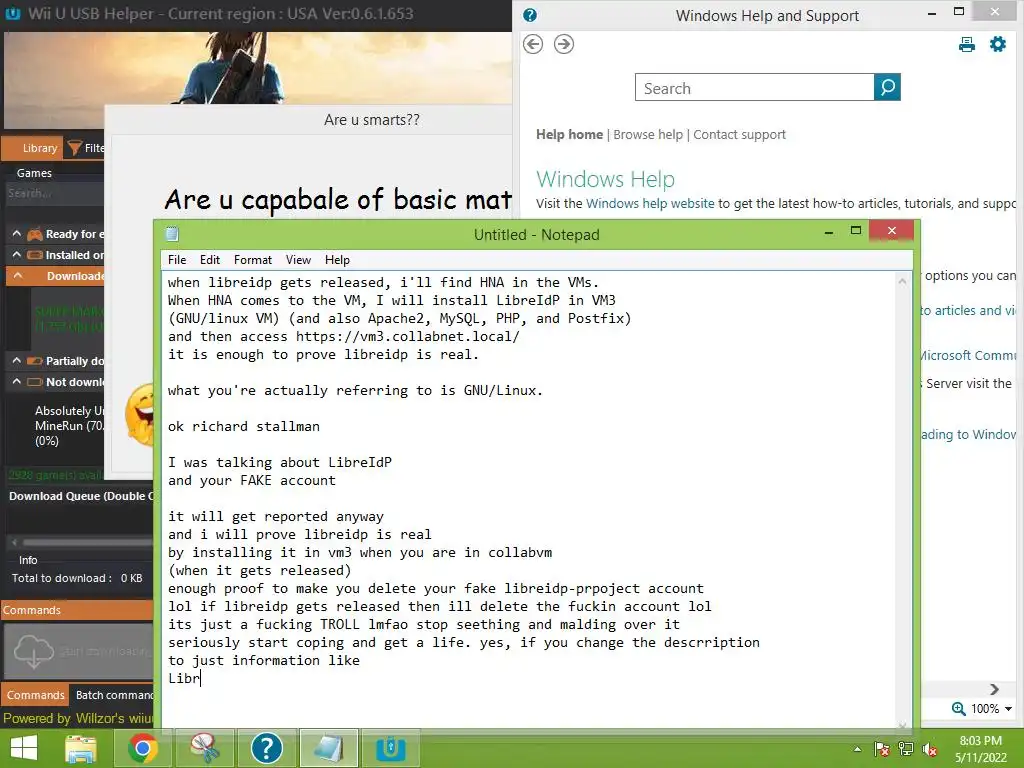Collapse the Downloaded group
This screenshot has width=1024, height=768.
point(17,276)
